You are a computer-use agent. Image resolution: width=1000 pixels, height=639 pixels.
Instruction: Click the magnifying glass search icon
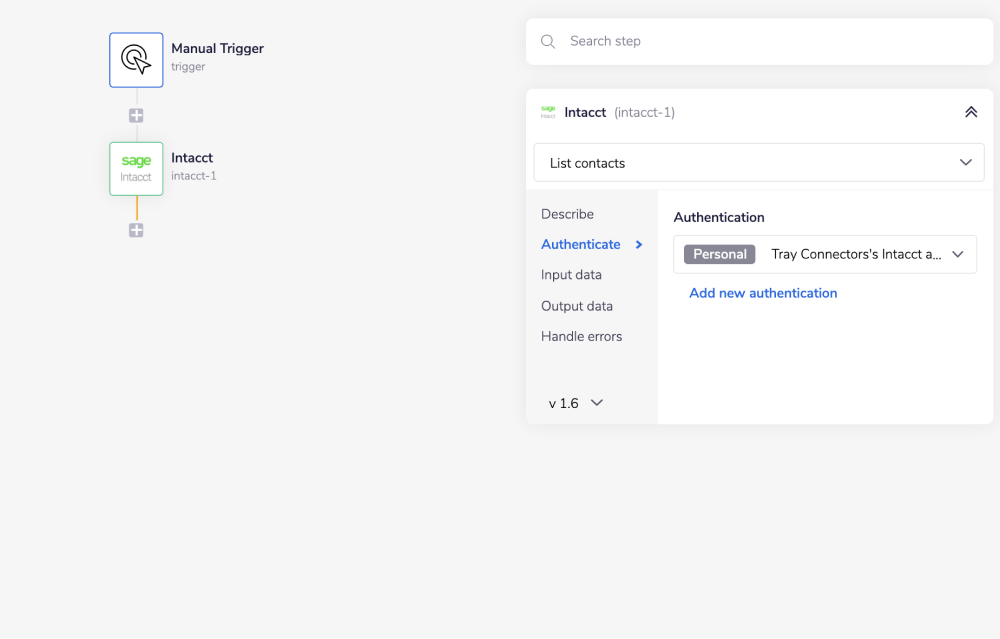[x=548, y=42]
